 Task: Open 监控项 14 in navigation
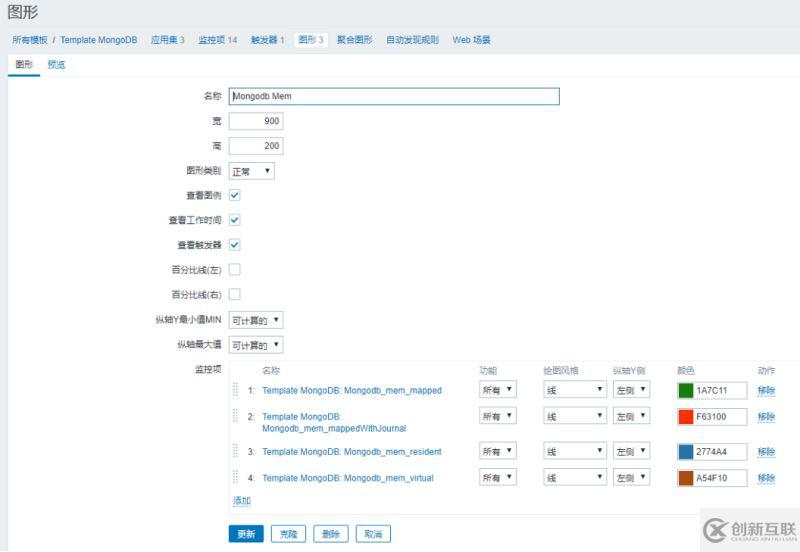point(217,39)
